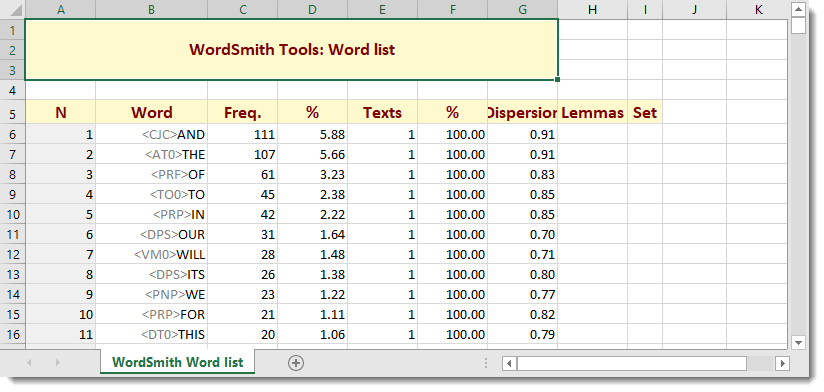Select dispersion cell with value 0.83
This screenshot has width=824, height=392.
pyautogui.click(x=522, y=174)
